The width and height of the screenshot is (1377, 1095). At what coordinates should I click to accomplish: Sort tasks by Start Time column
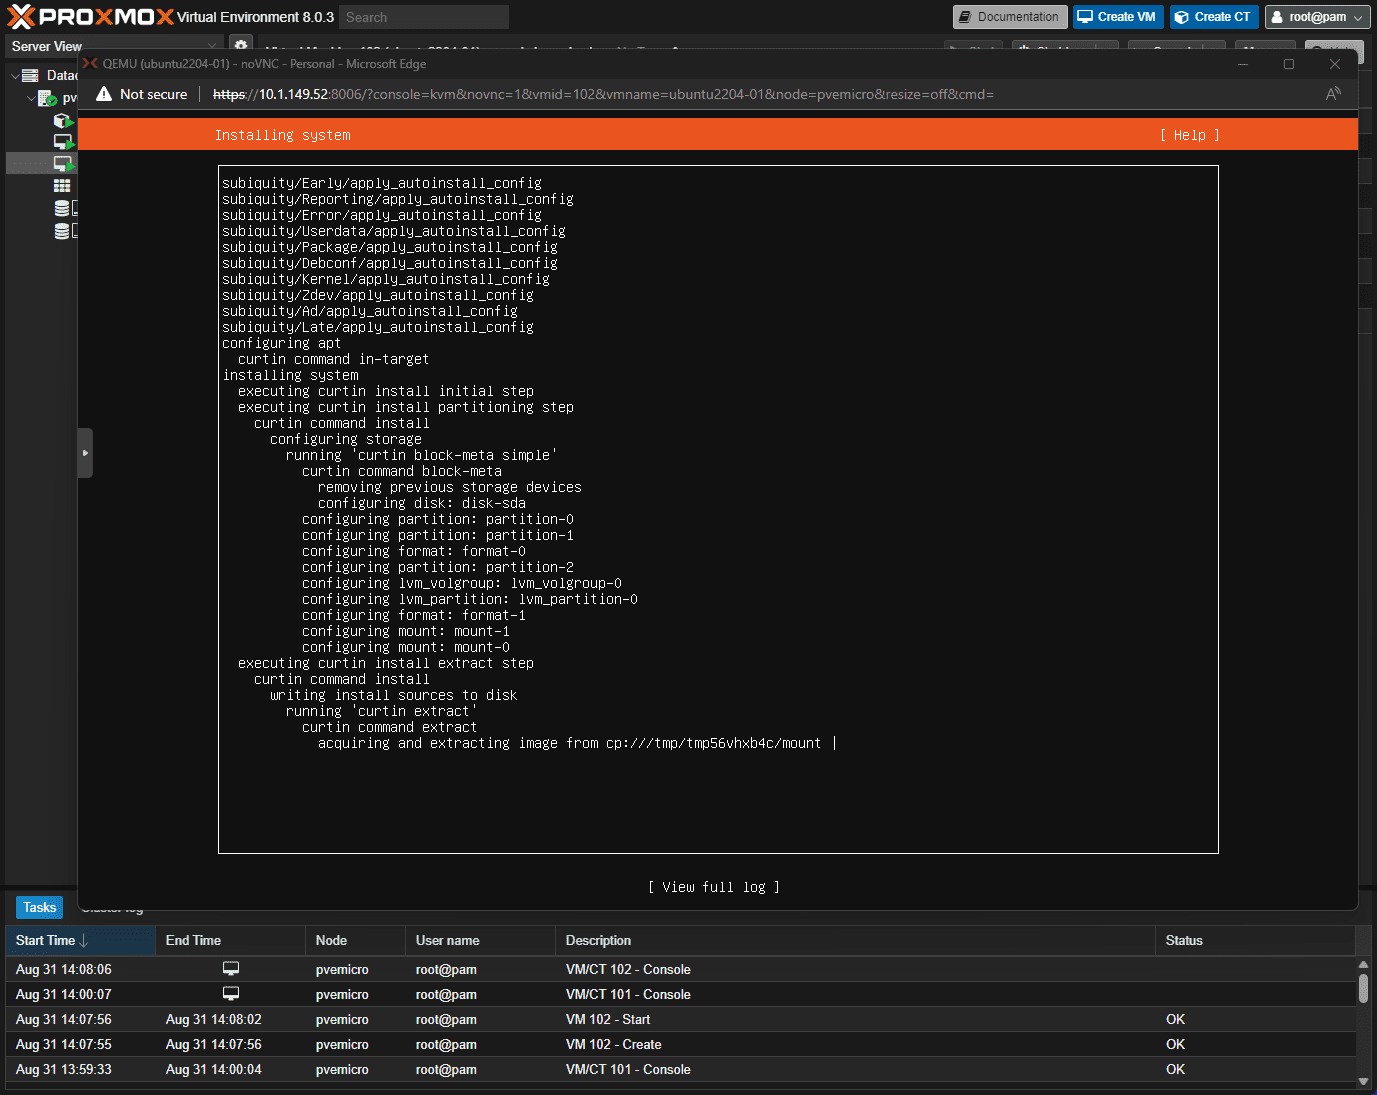pyautogui.click(x=52, y=940)
